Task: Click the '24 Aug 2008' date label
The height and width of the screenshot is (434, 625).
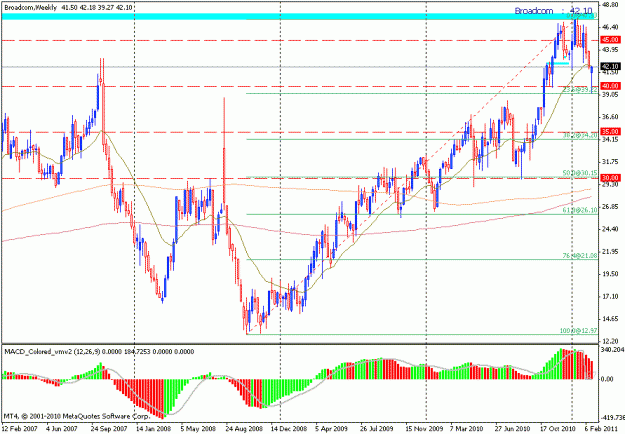Action: click(244, 428)
